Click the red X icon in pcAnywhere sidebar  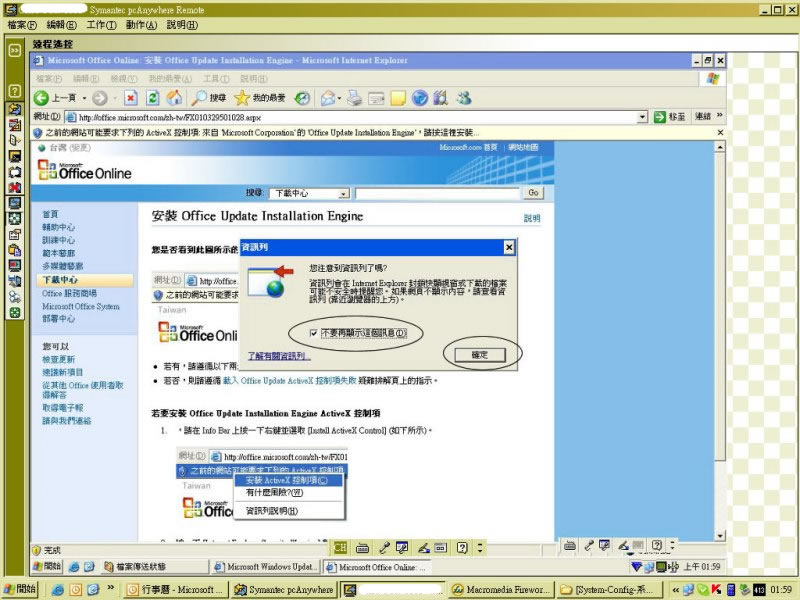(15, 187)
